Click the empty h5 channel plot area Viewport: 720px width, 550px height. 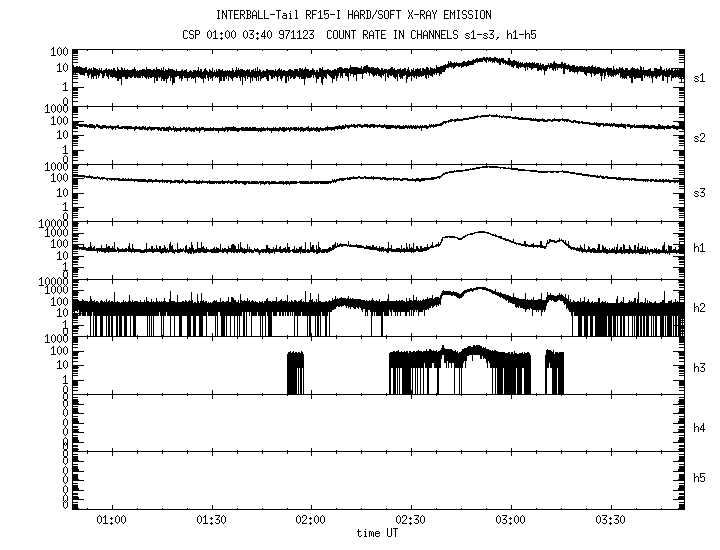coord(380,478)
